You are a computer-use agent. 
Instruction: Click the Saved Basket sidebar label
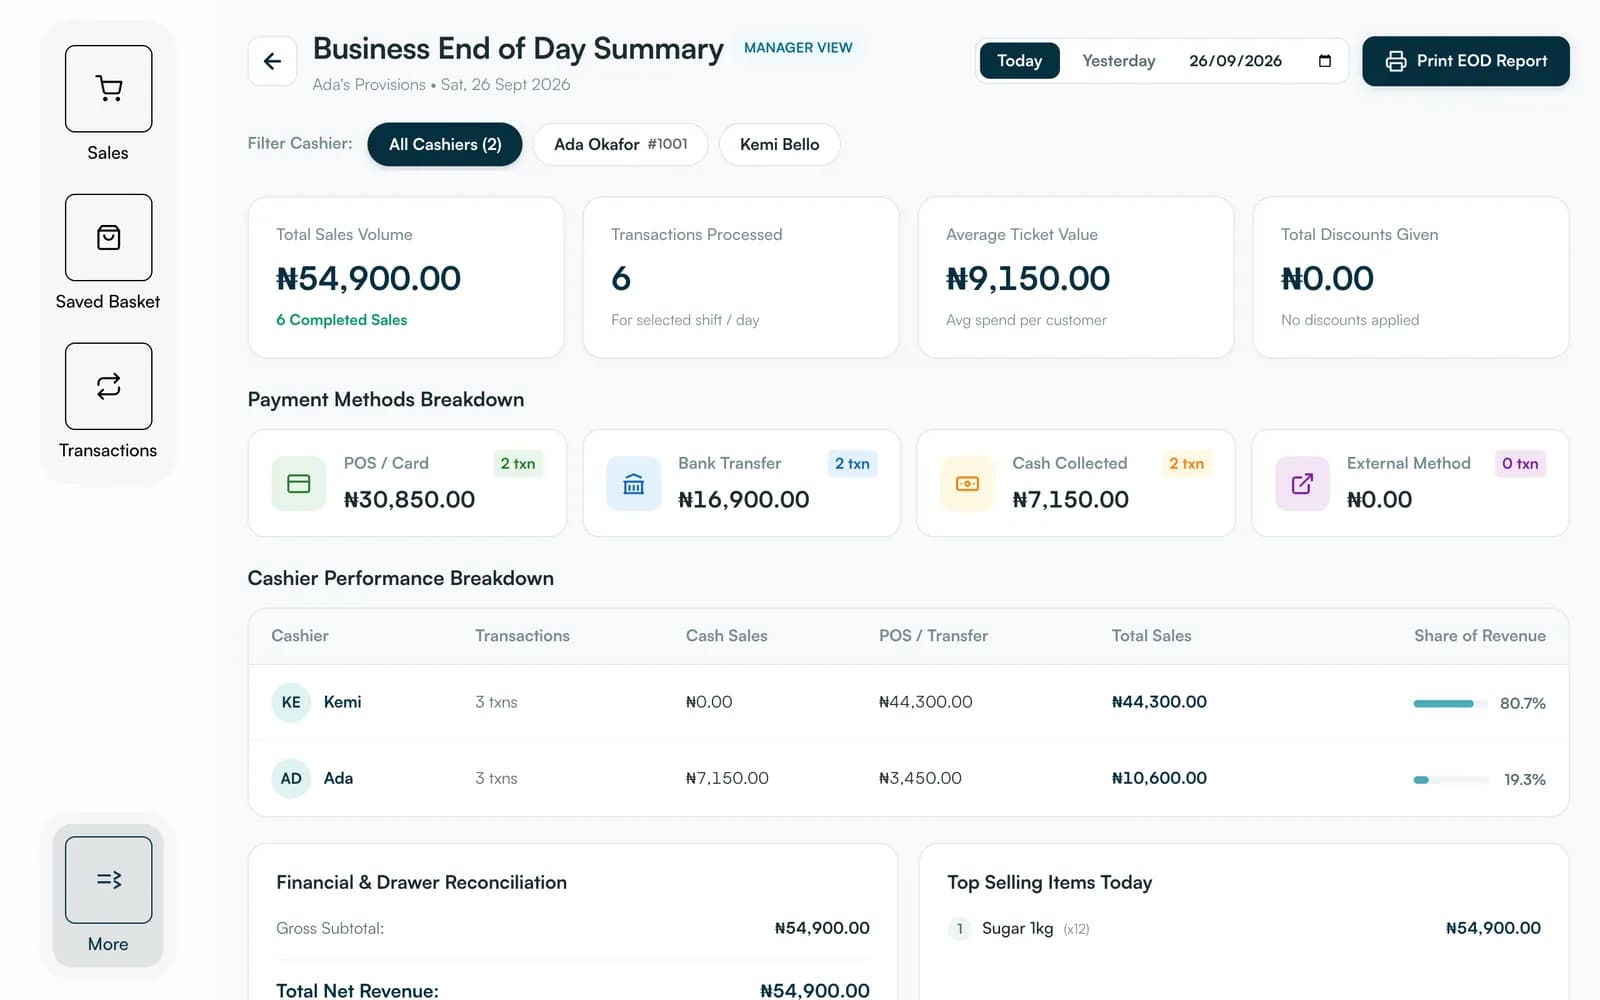click(x=108, y=302)
